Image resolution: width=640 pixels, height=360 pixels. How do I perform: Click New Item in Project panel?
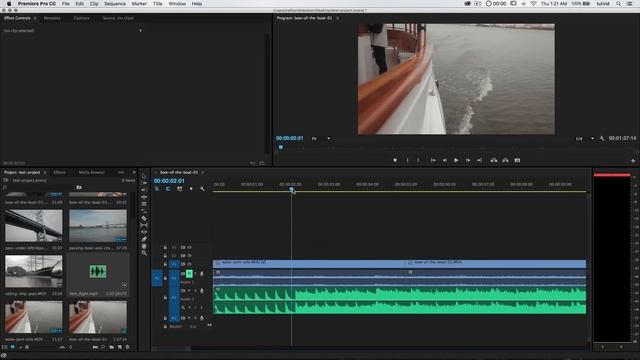120,347
